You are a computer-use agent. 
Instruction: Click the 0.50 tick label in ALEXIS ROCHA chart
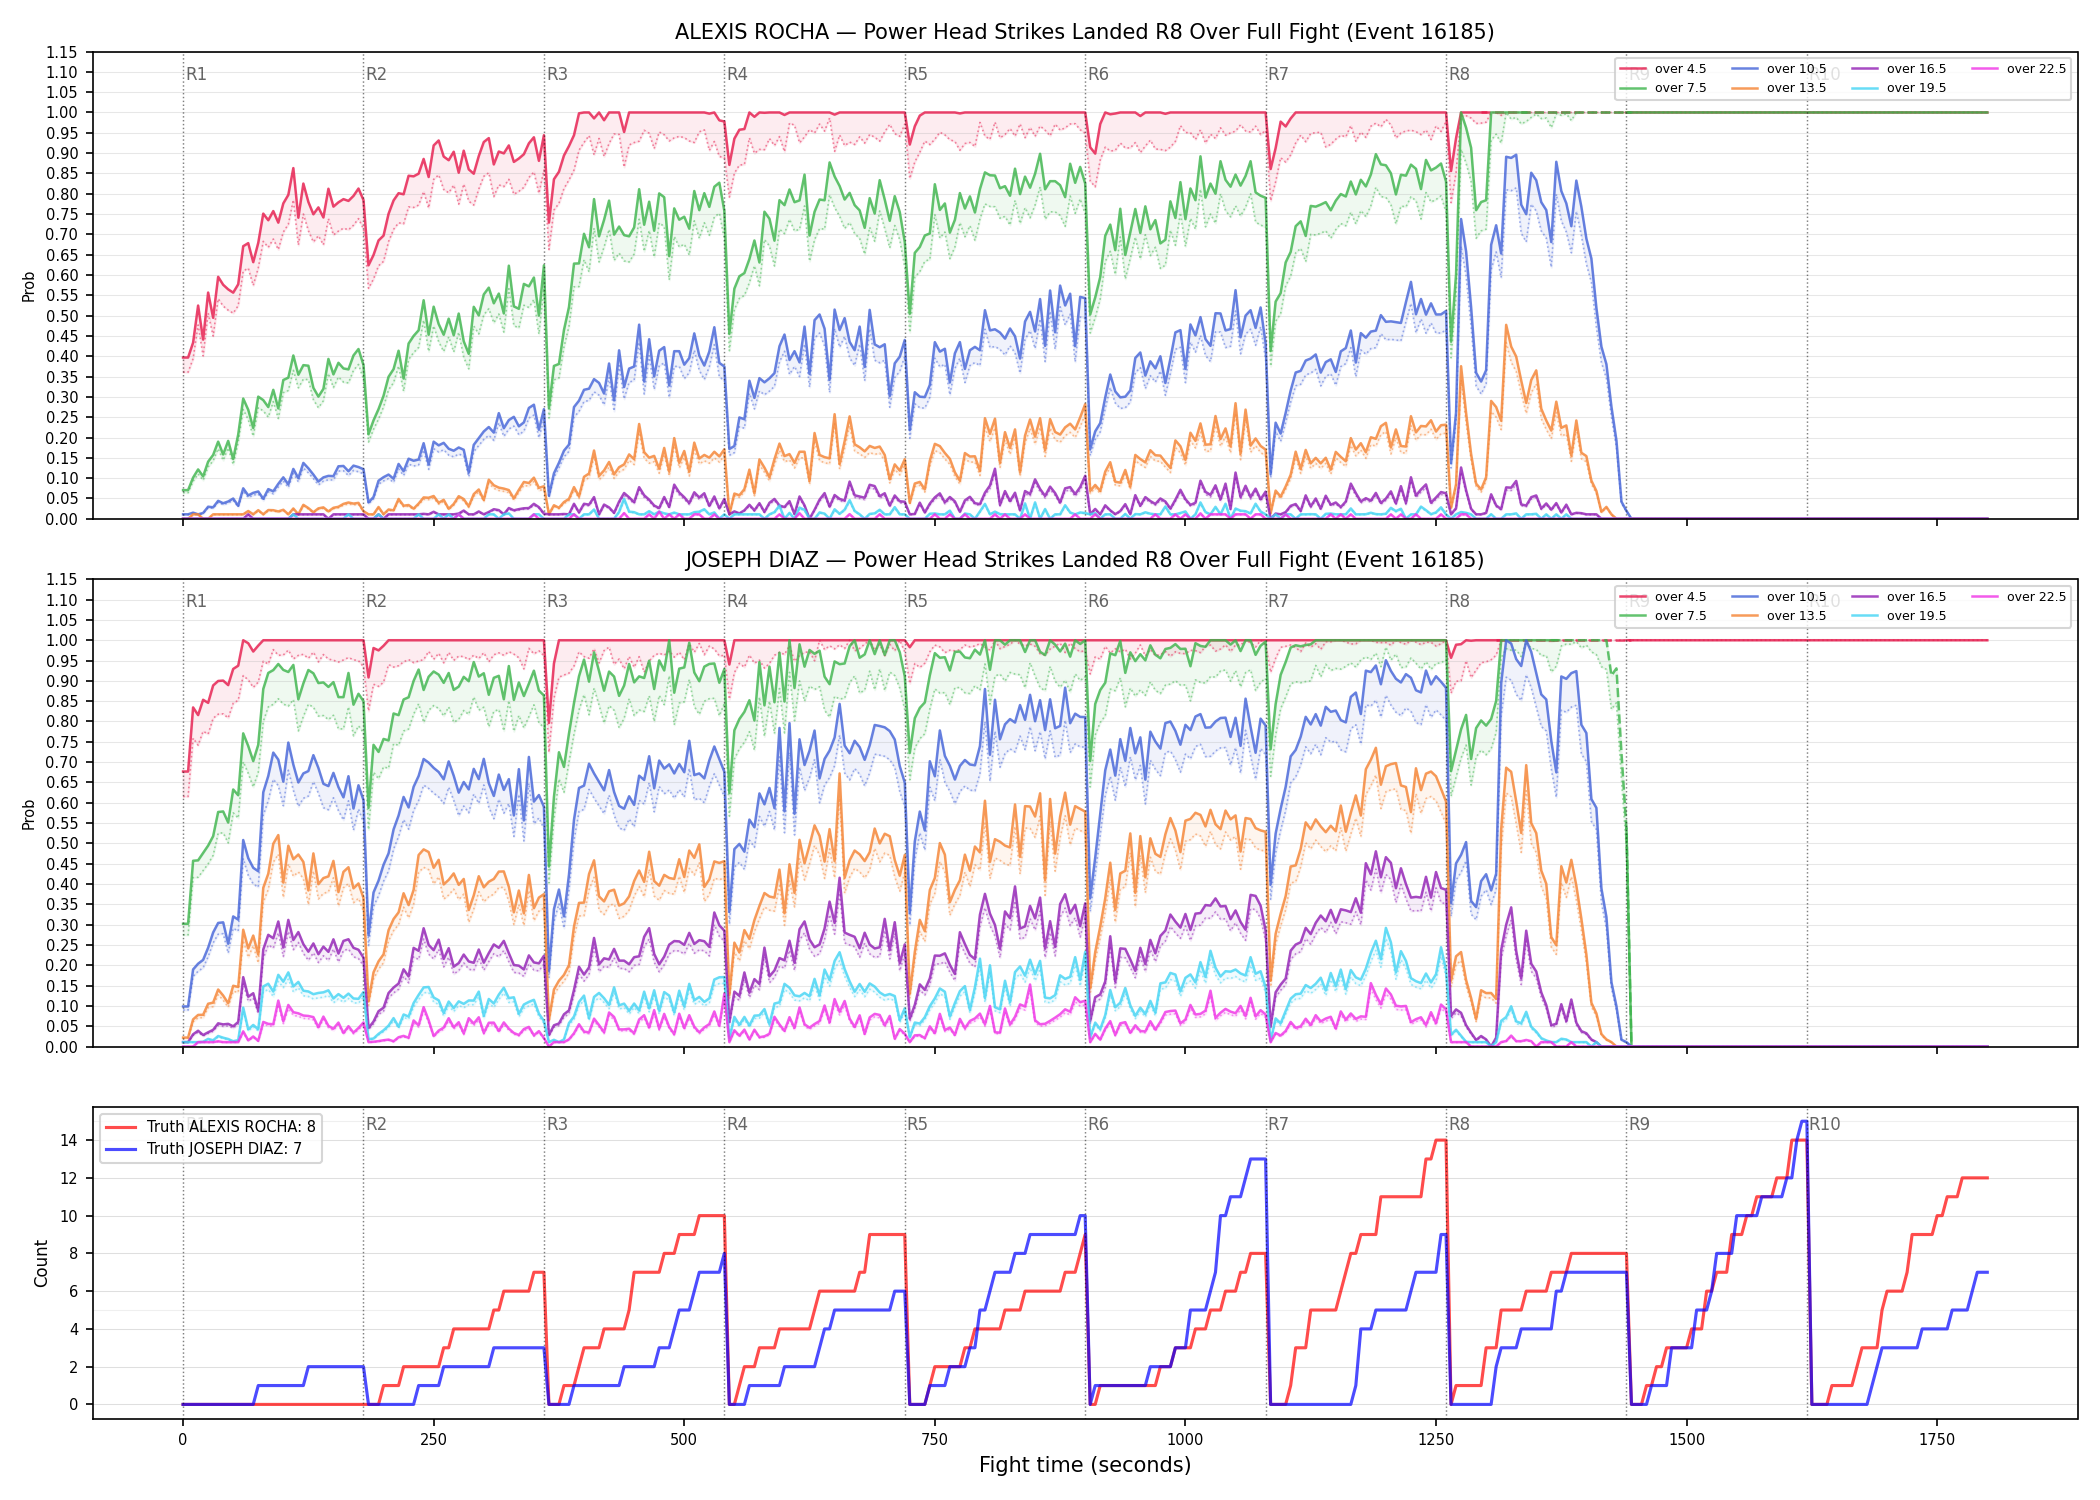click(x=62, y=316)
